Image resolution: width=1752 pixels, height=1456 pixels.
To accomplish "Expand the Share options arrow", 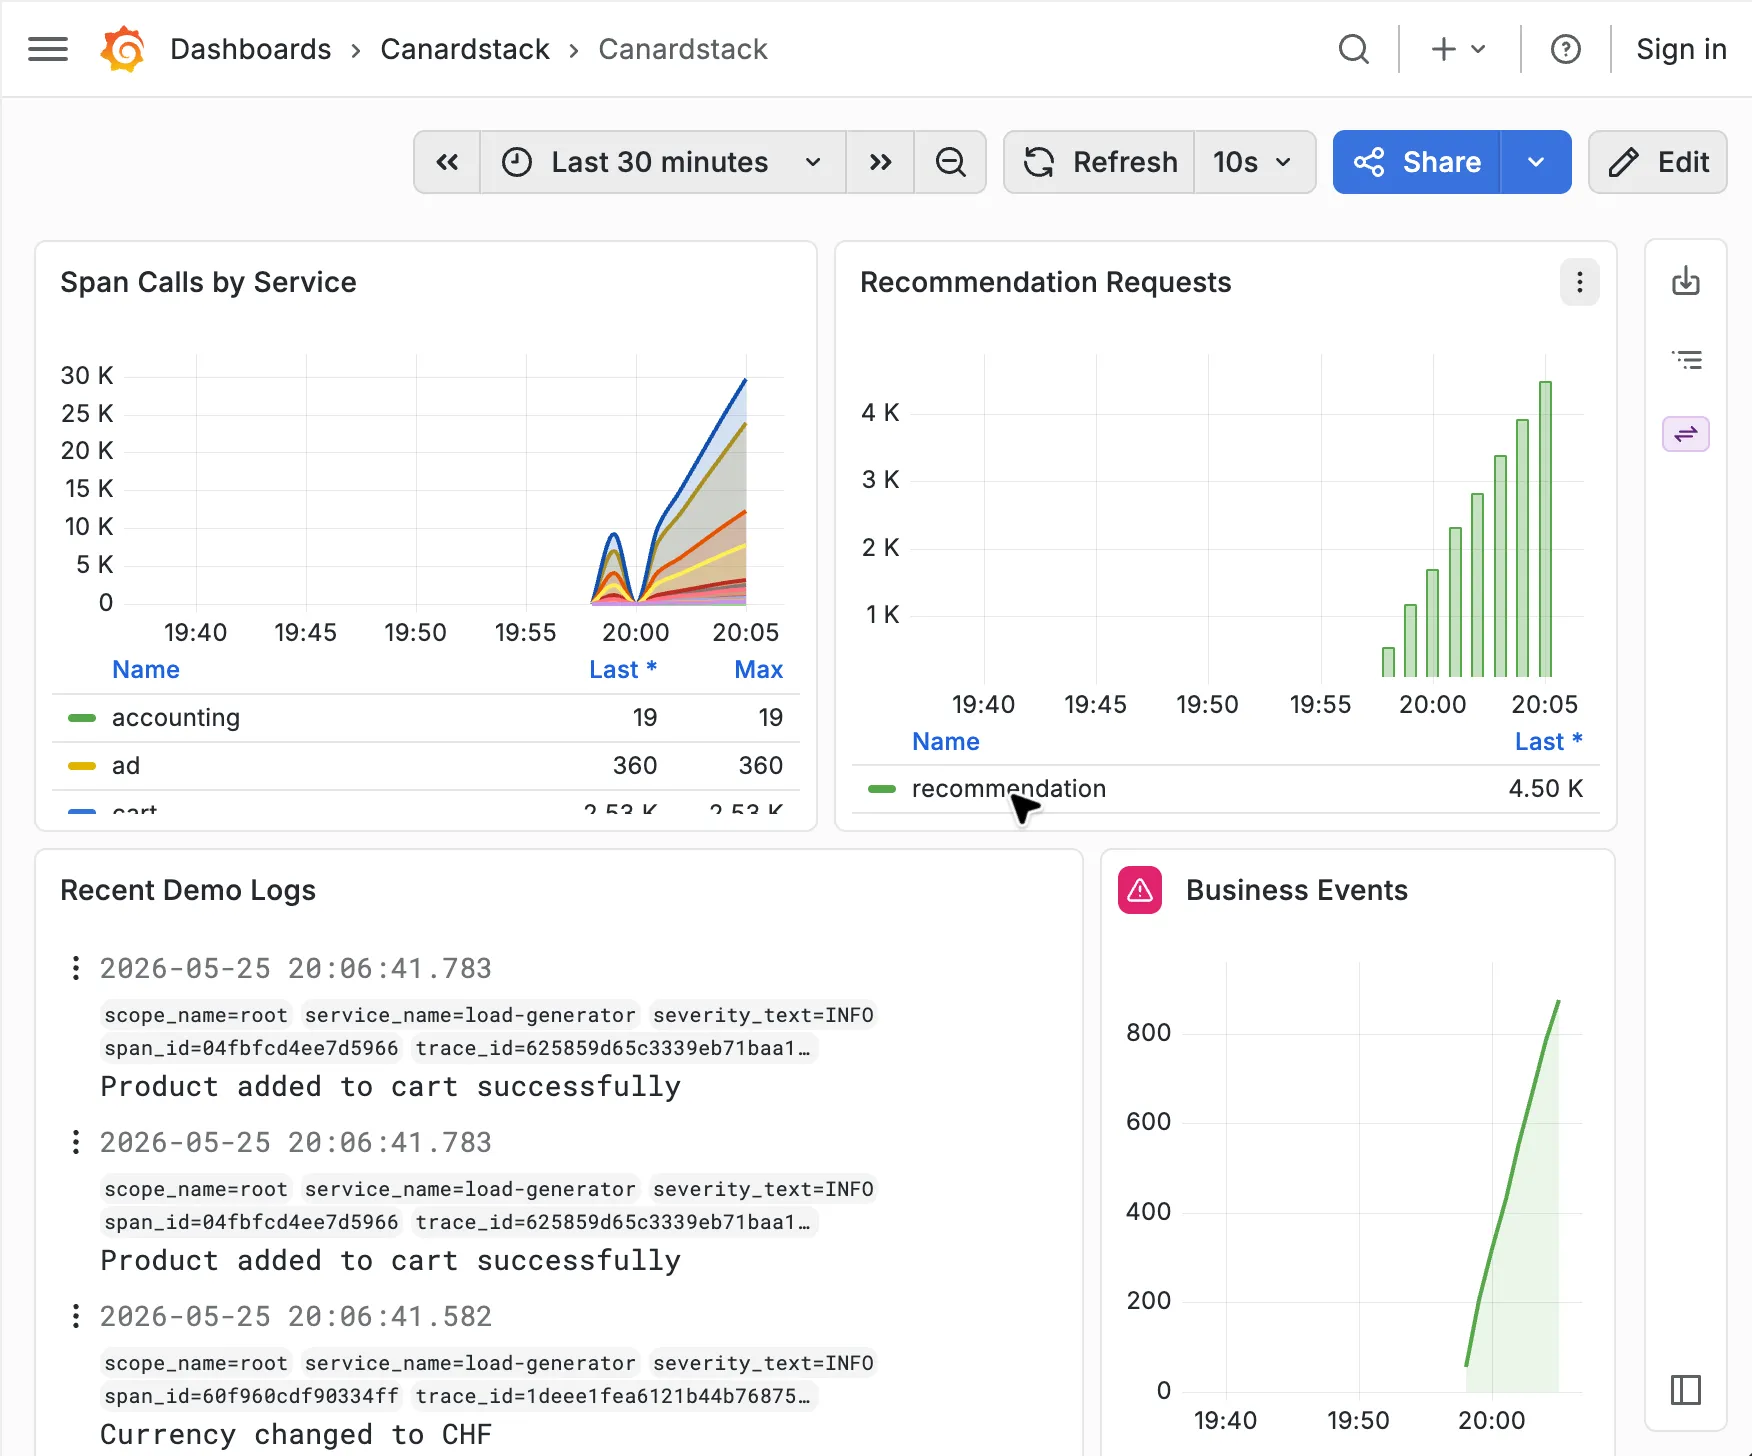I will click(x=1536, y=162).
